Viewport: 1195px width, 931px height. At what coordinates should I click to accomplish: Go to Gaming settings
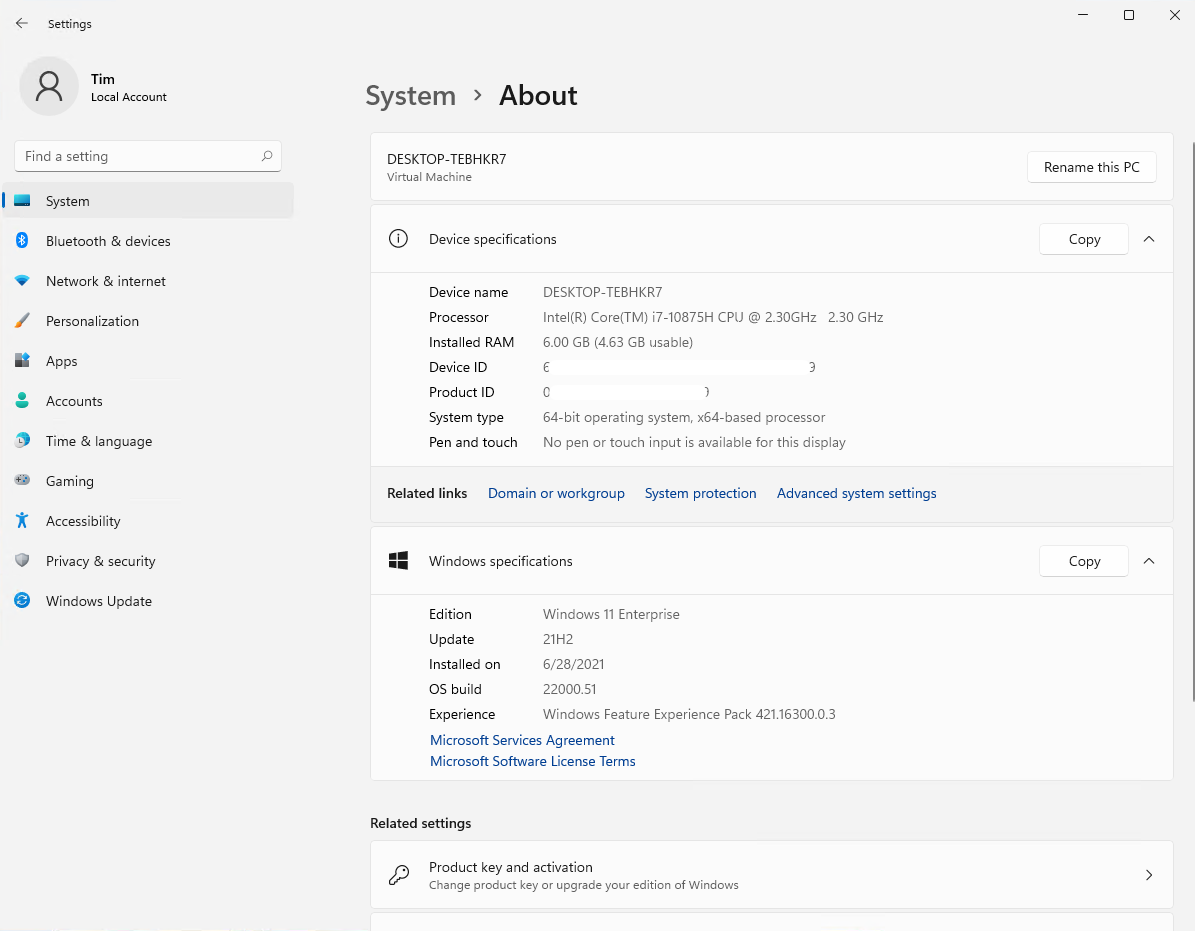(149, 481)
